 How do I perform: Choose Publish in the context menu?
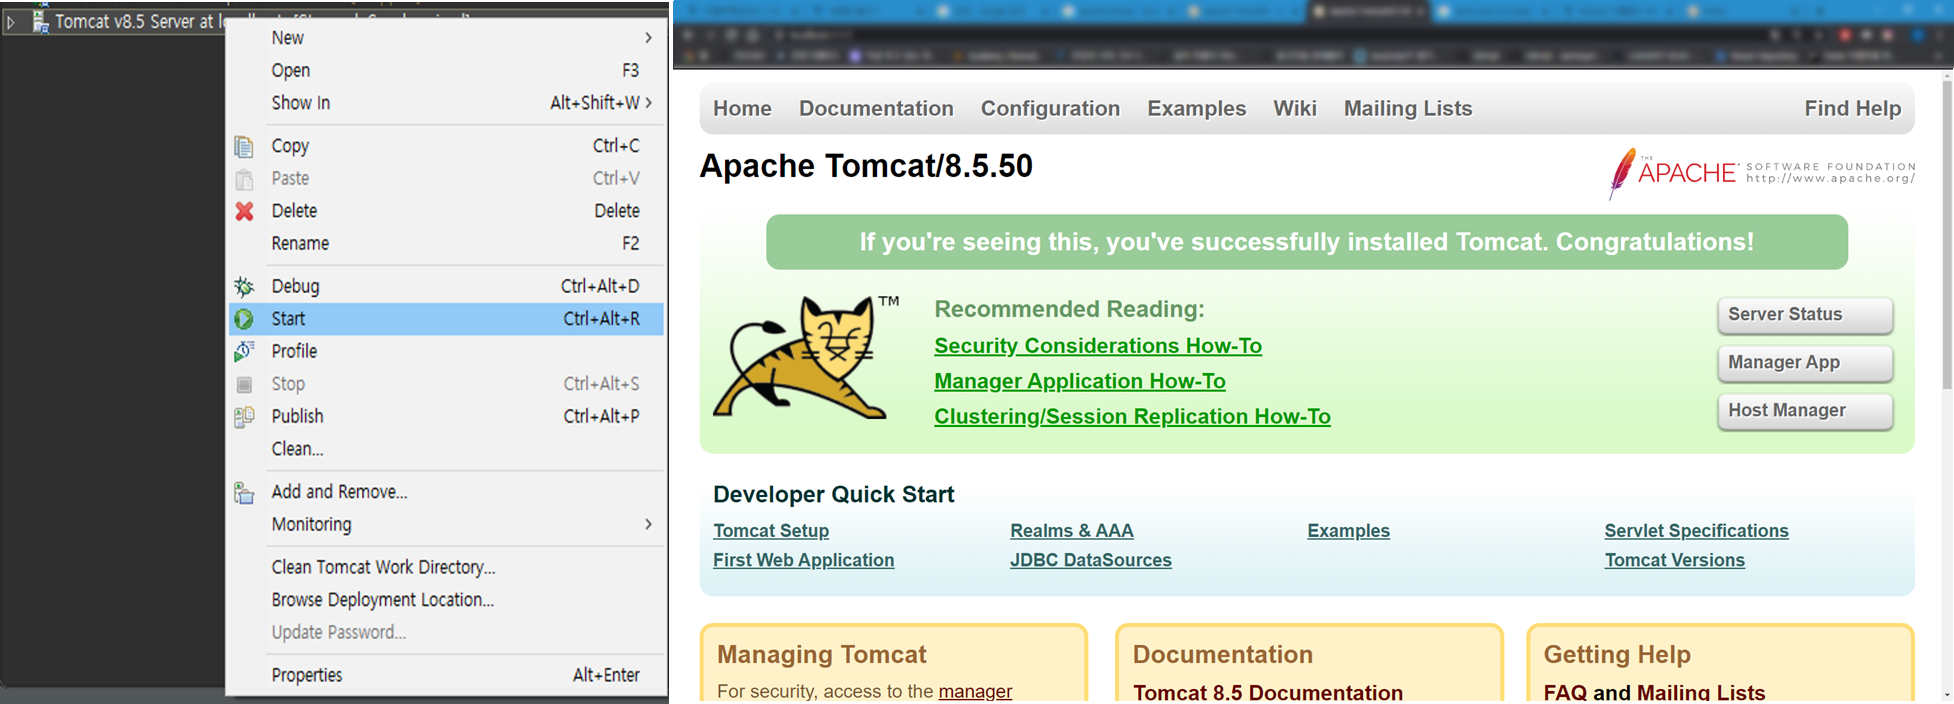pyautogui.click(x=446, y=416)
